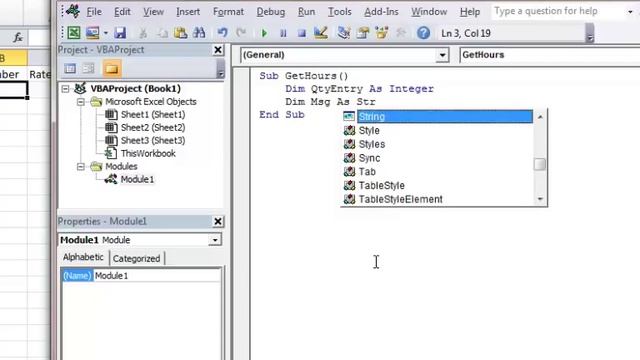640x360 pixels.
Task: Open Properties Window toolbar icon
Action: (x=363, y=33)
